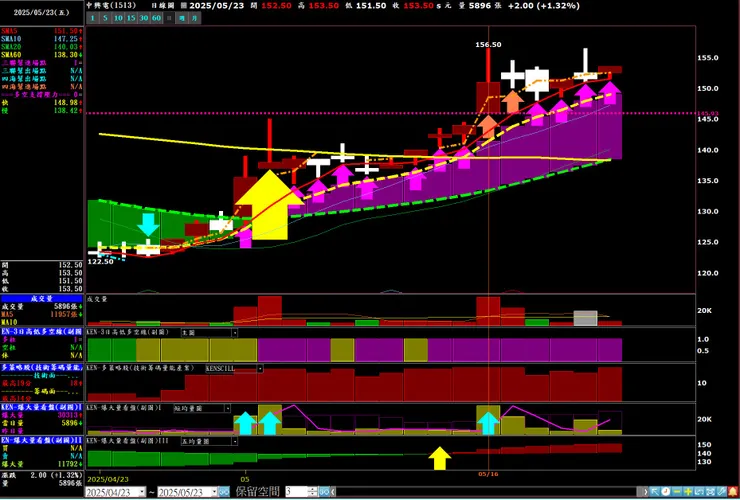The width and height of the screenshot is (740, 500).
Task: Open the end date 2025/05/23 dropdown
Action: tap(214, 492)
